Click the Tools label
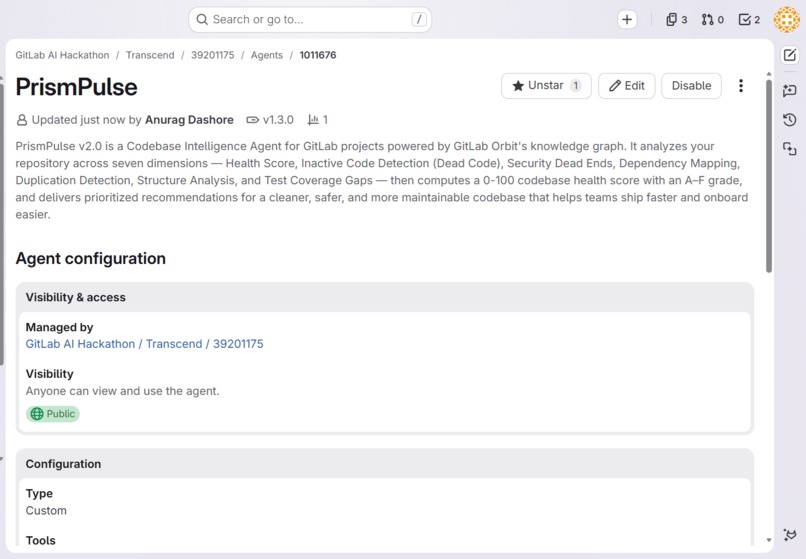The image size is (806, 559). tap(41, 540)
